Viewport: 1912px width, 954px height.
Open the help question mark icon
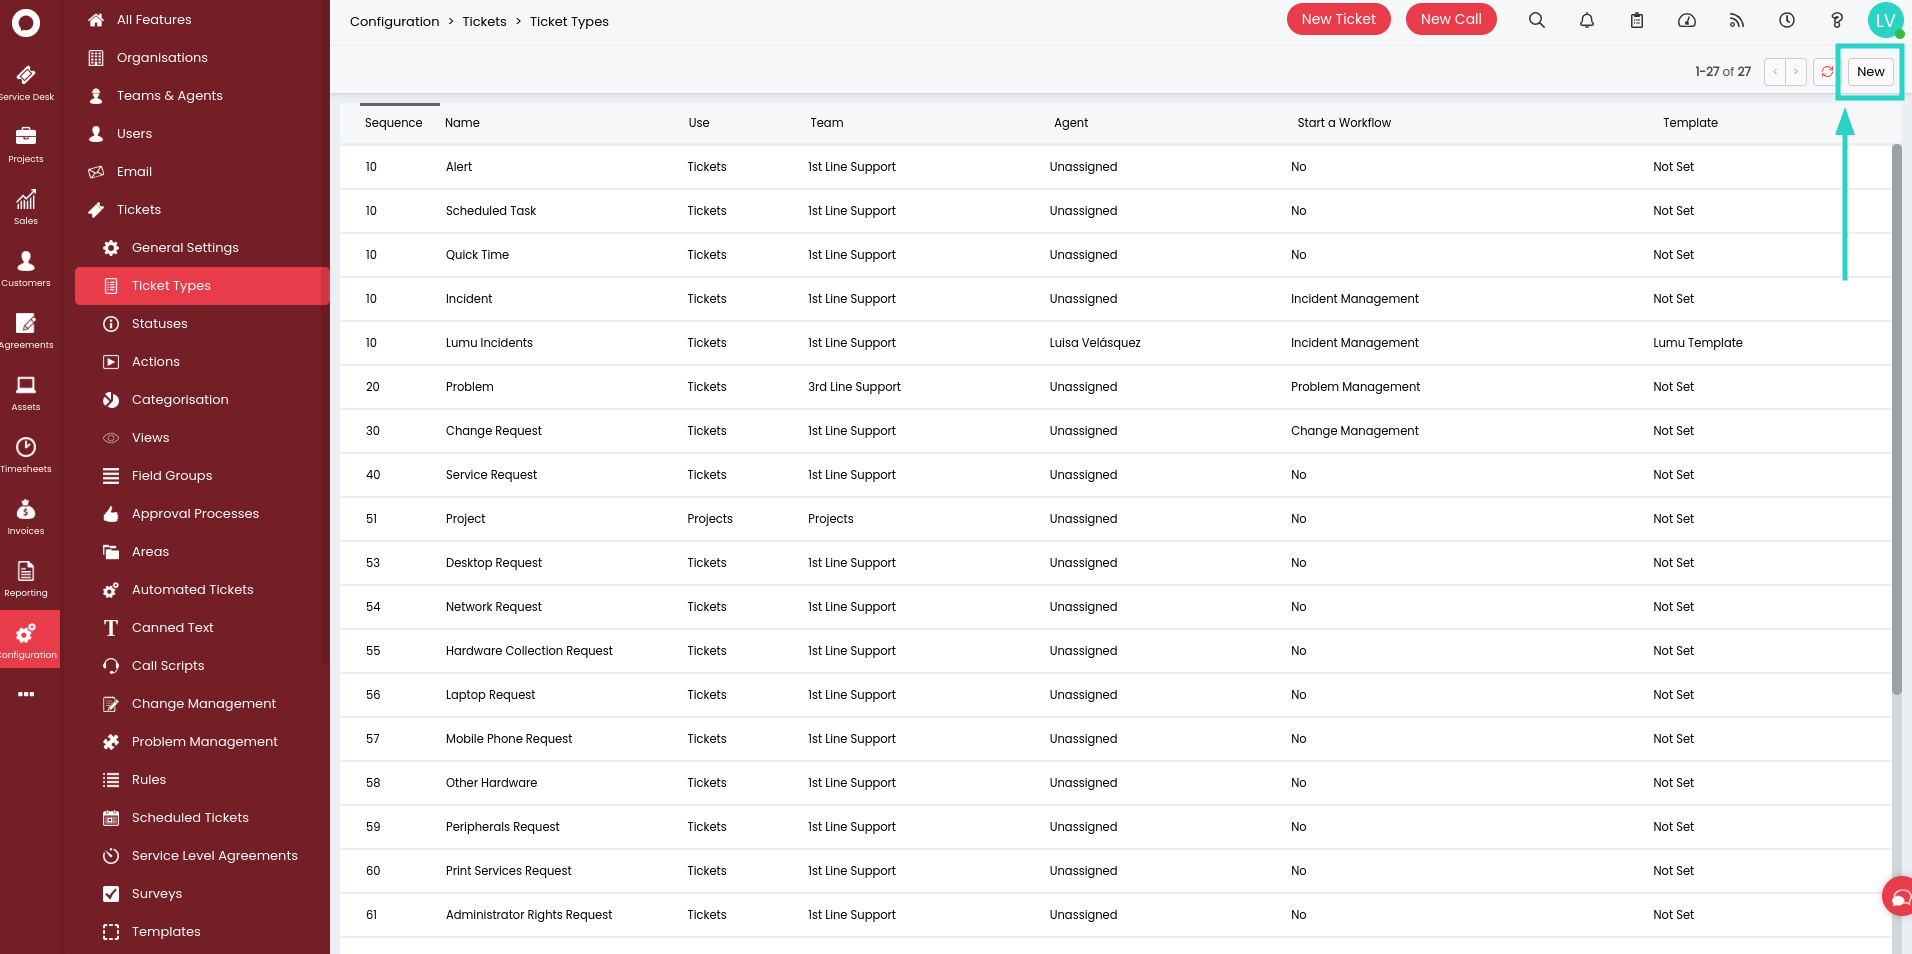(x=1837, y=20)
